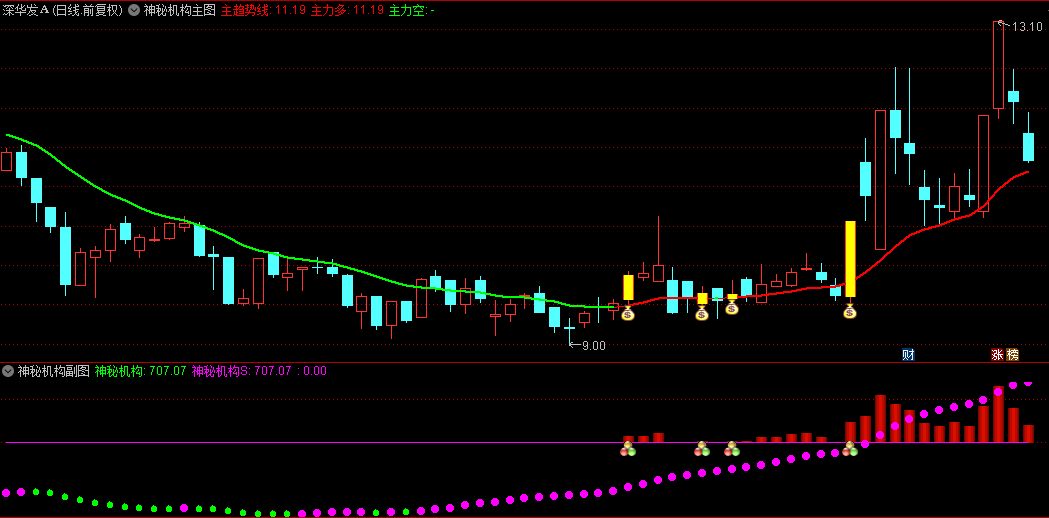1049x518 pixels.
Task: Select the 神秘机构副图 indicator name
Action: [x=54, y=371]
